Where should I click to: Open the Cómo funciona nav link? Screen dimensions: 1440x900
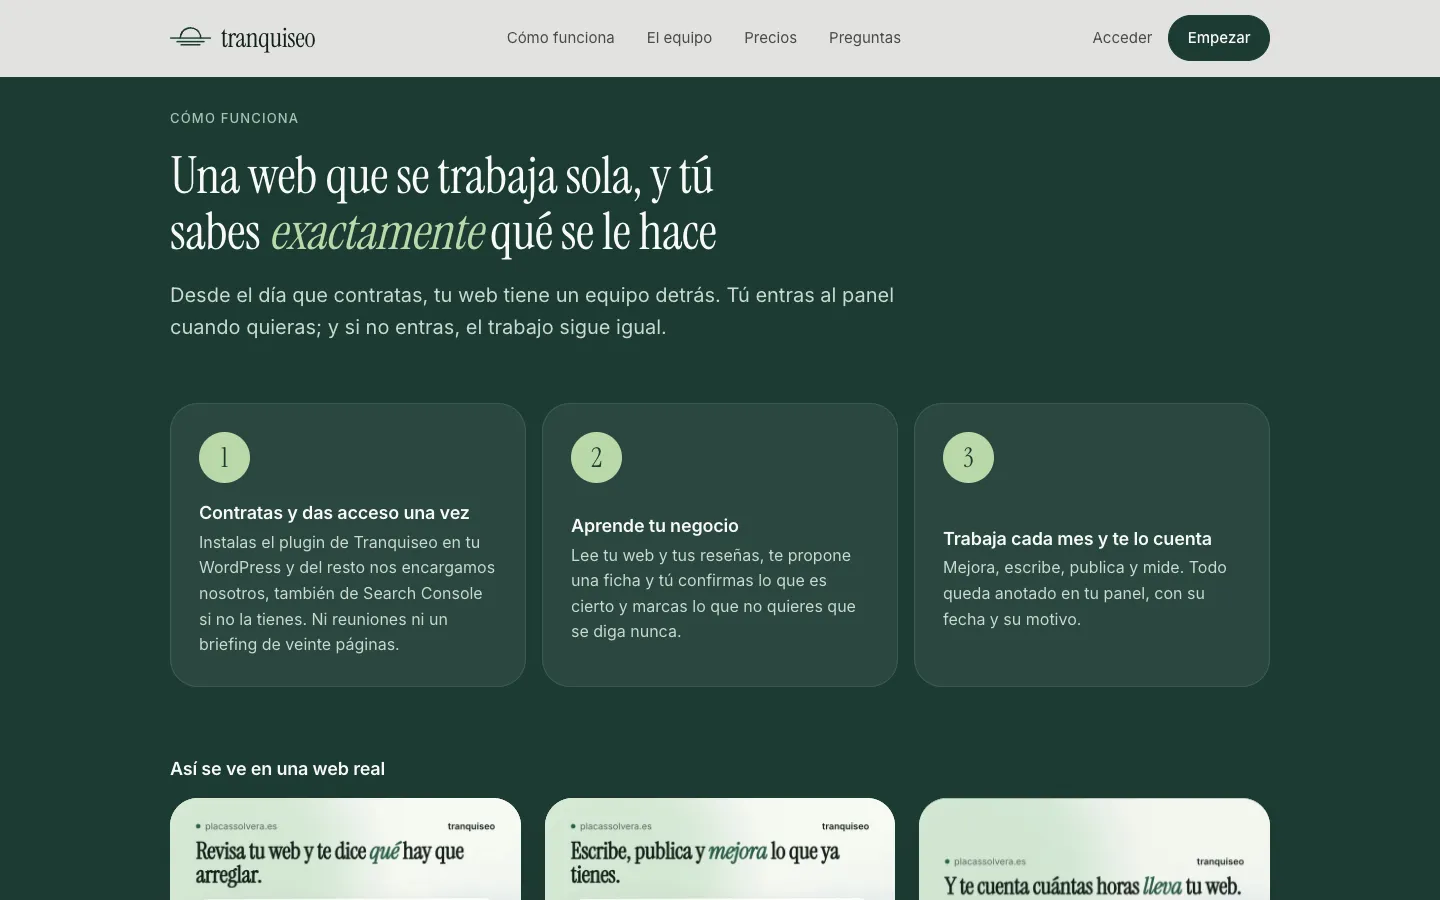tap(561, 38)
